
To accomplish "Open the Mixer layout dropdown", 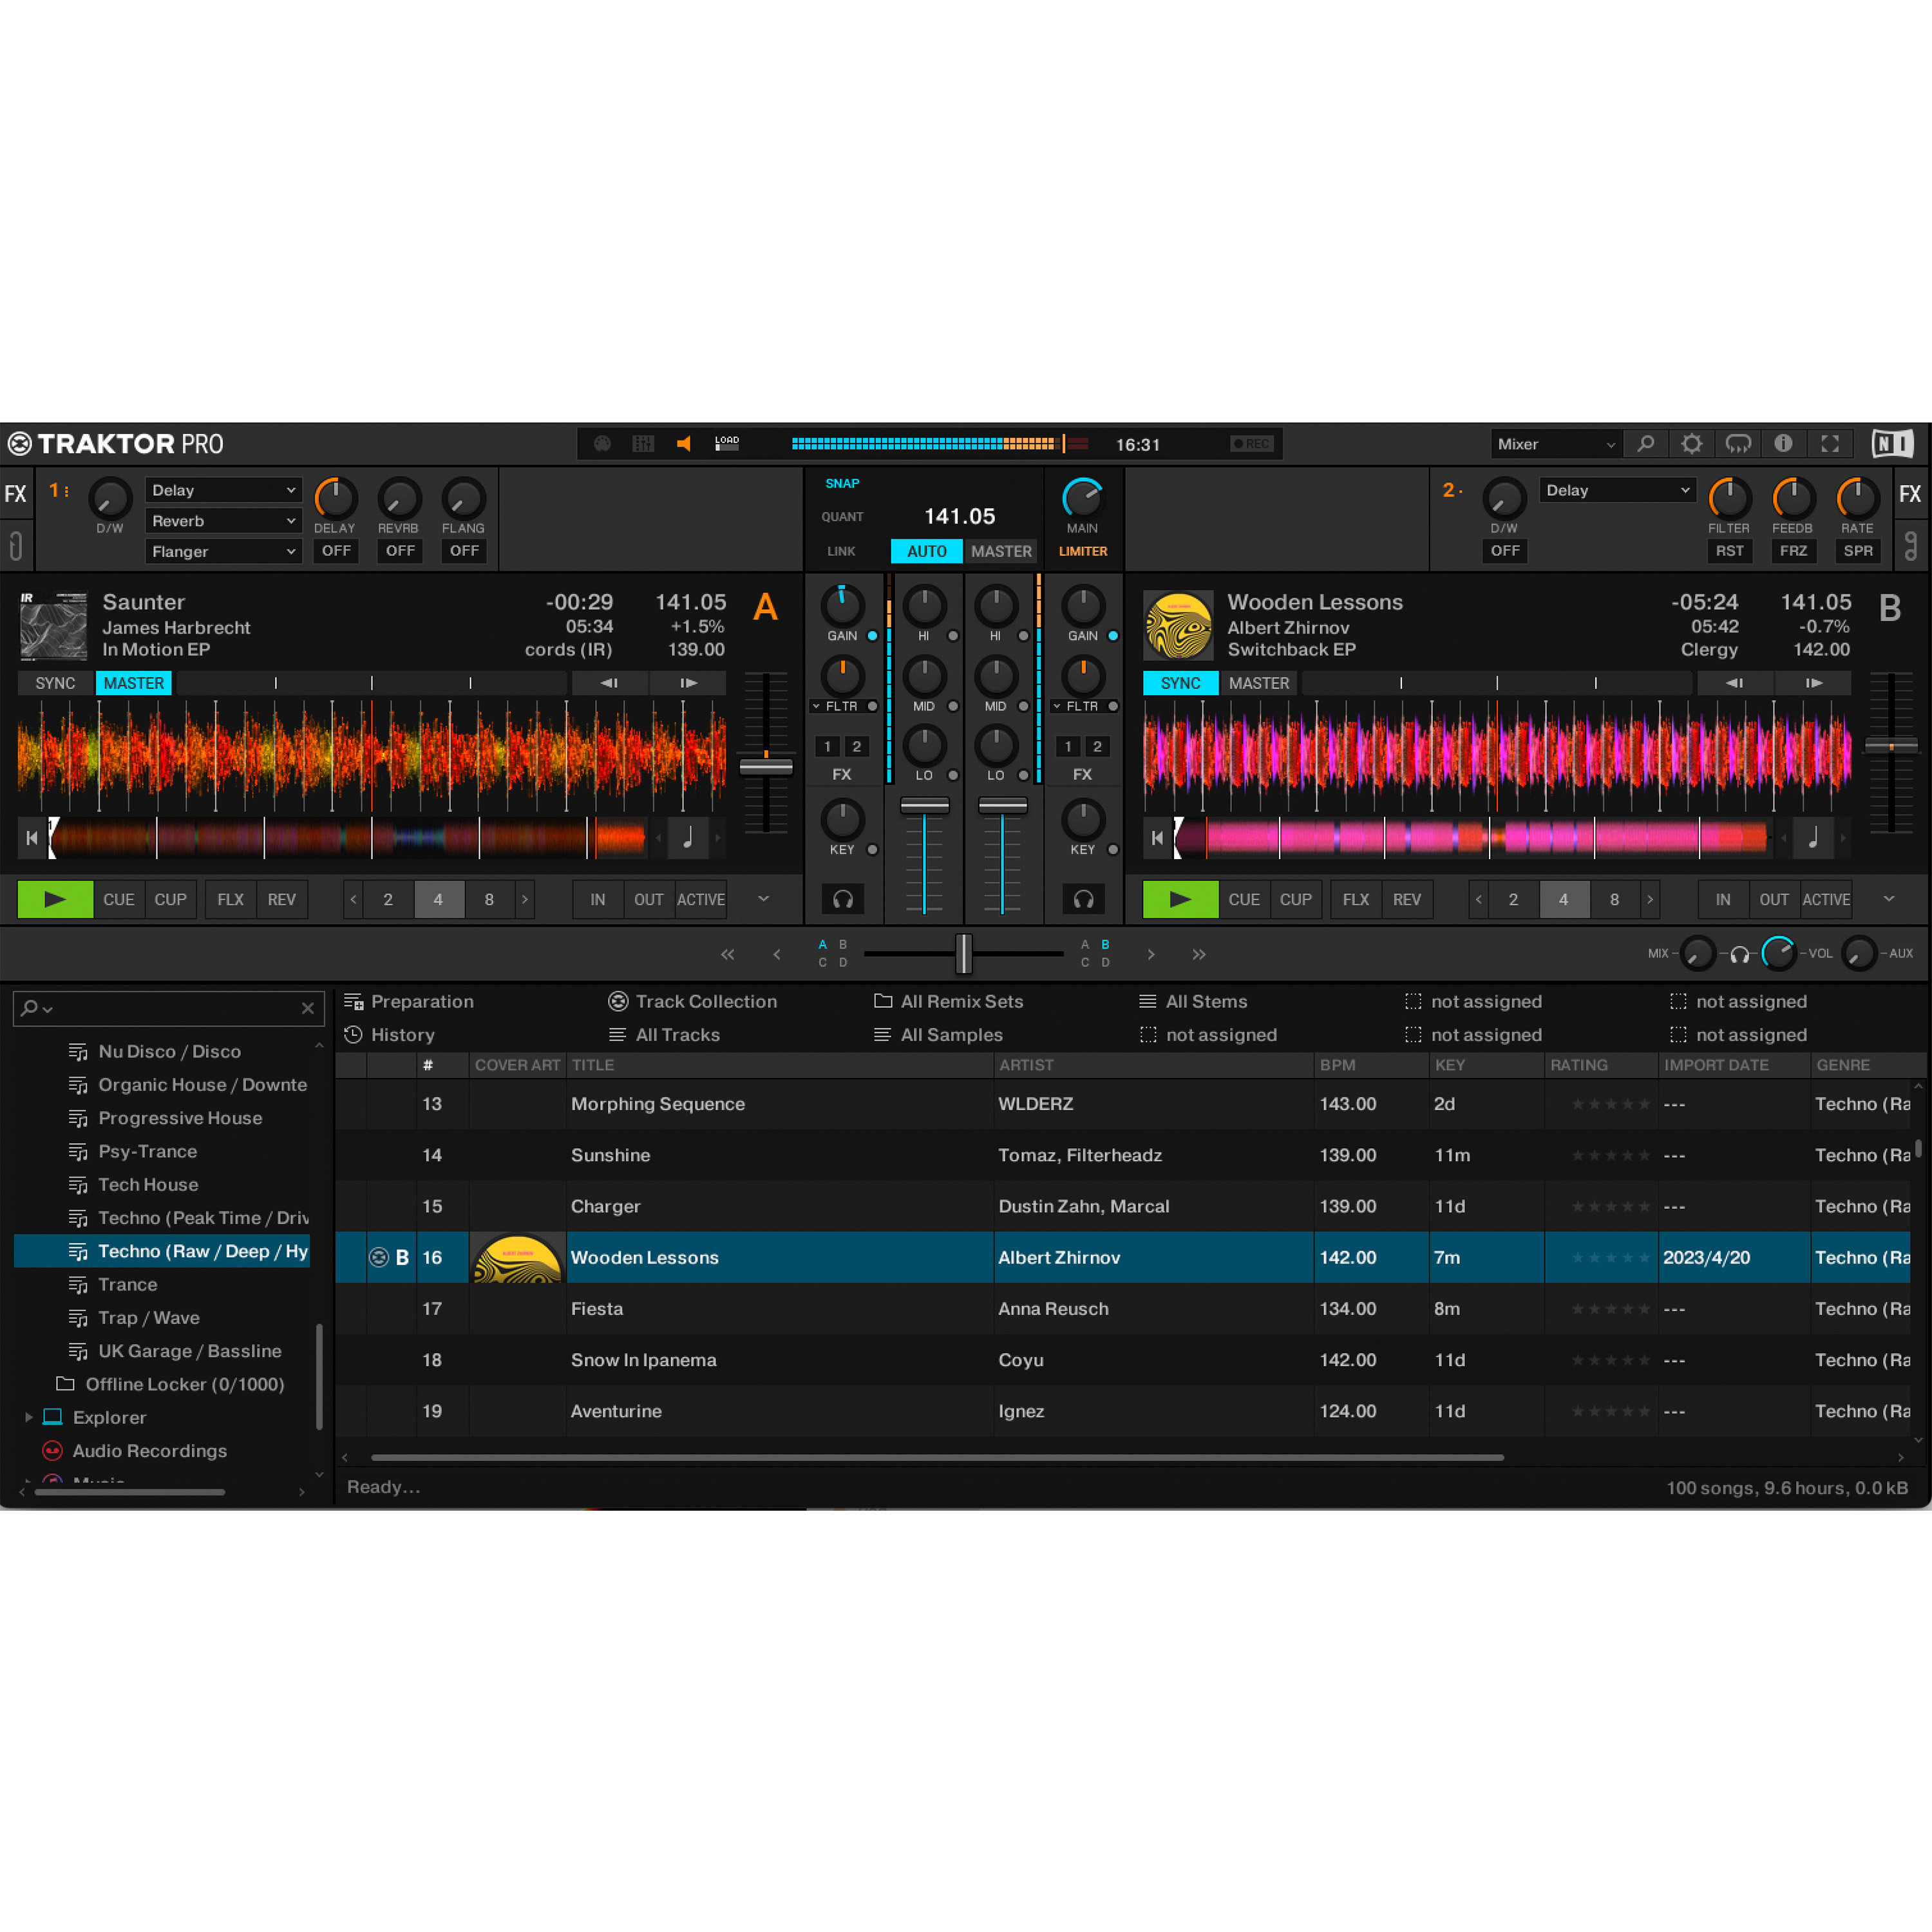I will tap(1556, 444).
